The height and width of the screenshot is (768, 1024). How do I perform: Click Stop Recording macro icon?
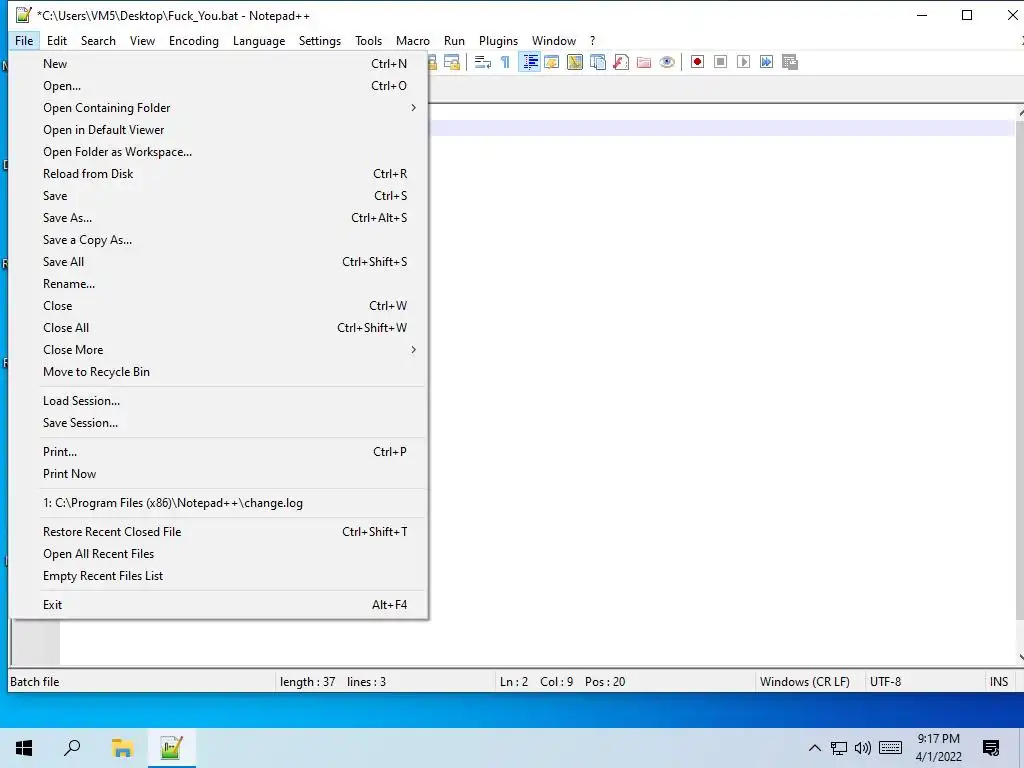(x=720, y=62)
